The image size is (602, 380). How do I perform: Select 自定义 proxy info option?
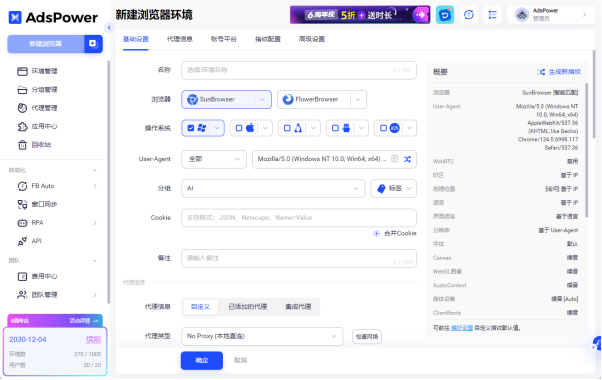tap(200, 307)
